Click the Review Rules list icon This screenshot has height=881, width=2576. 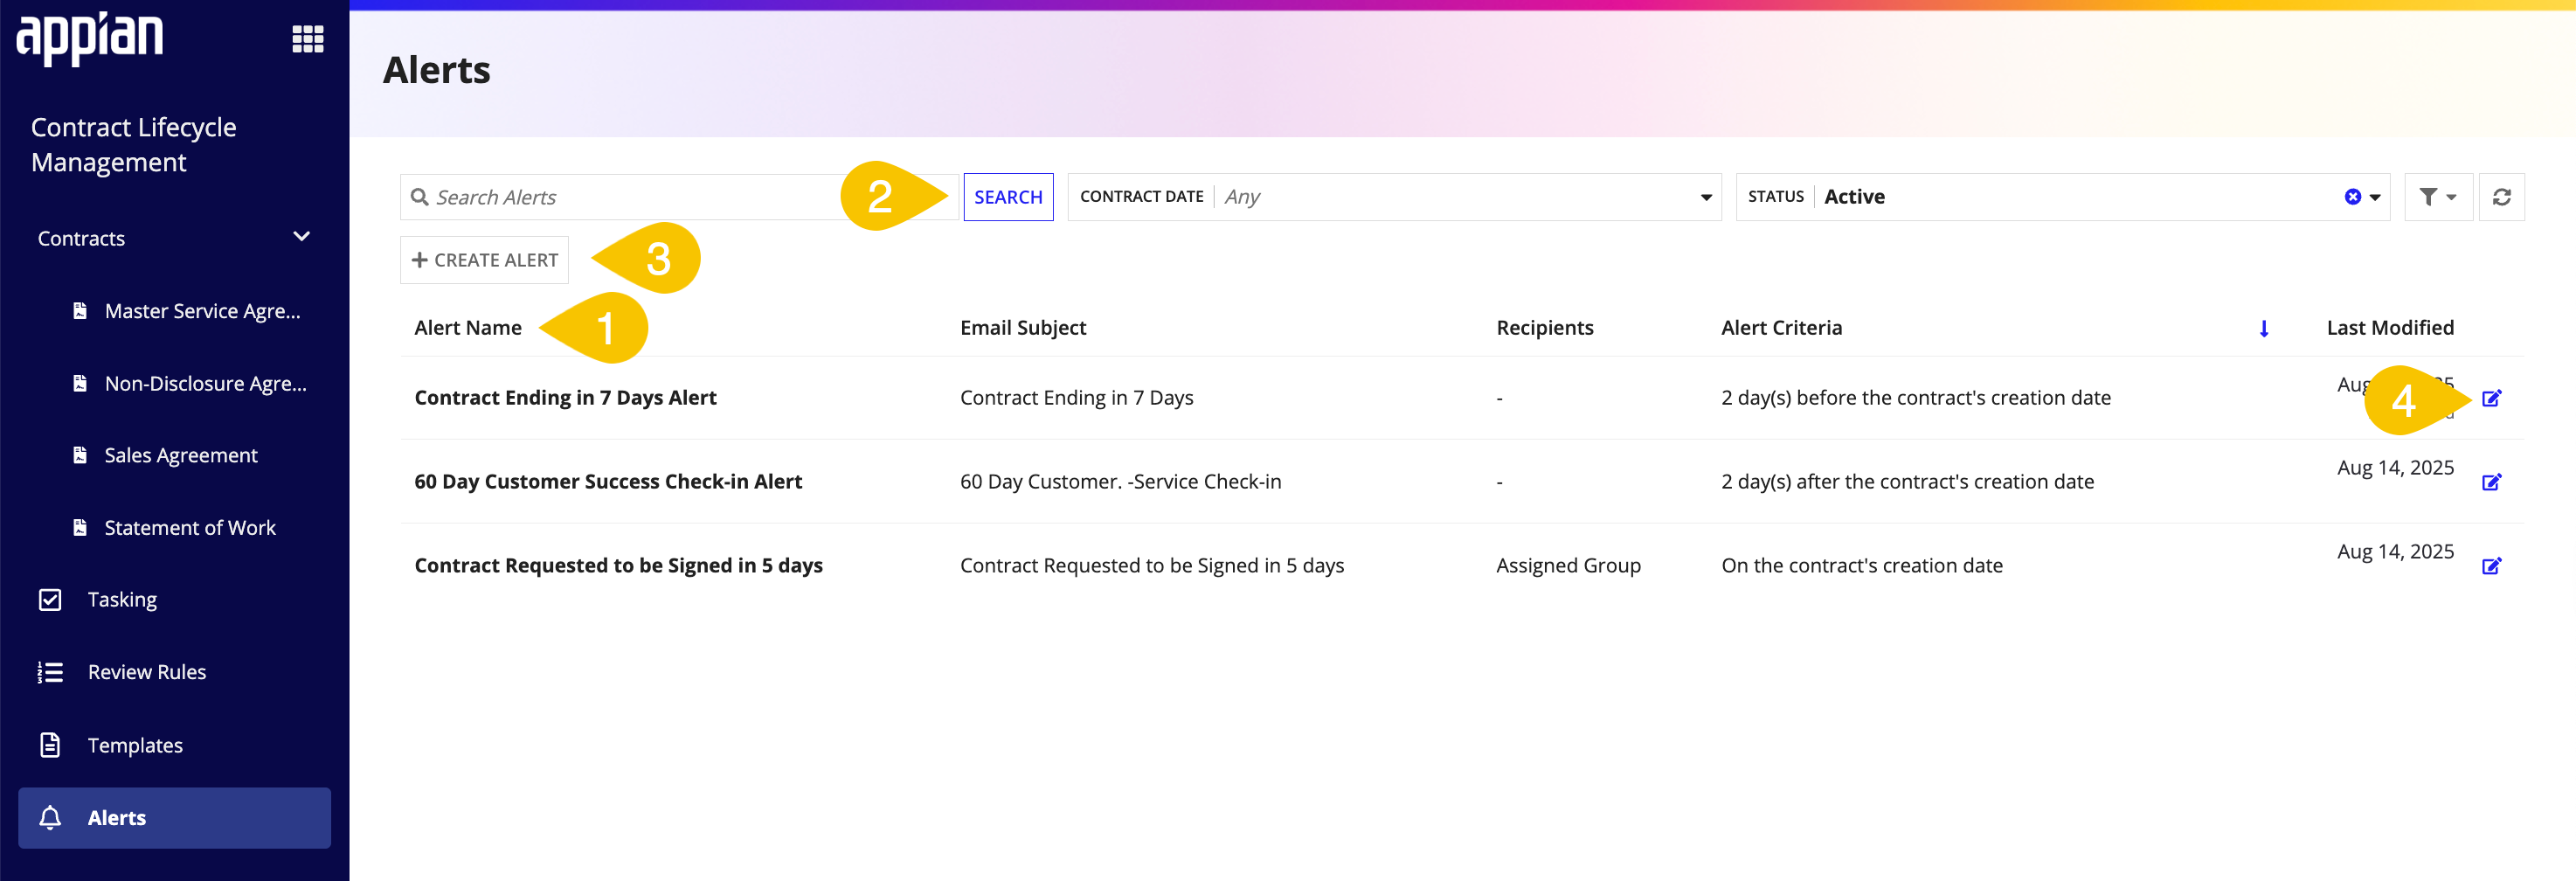(50, 672)
